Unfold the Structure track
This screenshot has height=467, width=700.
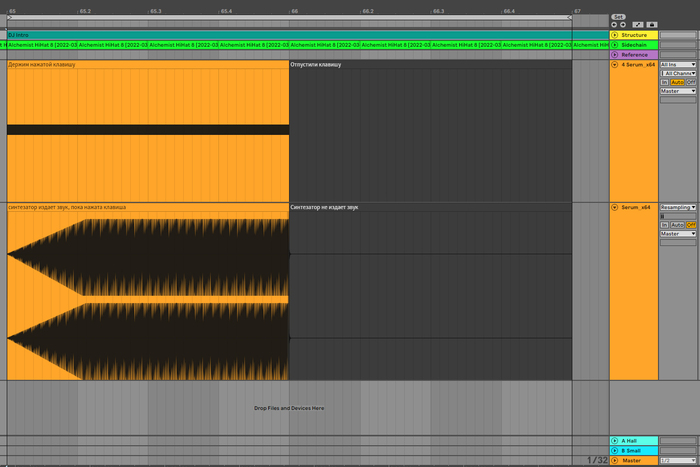tap(614, 35)
